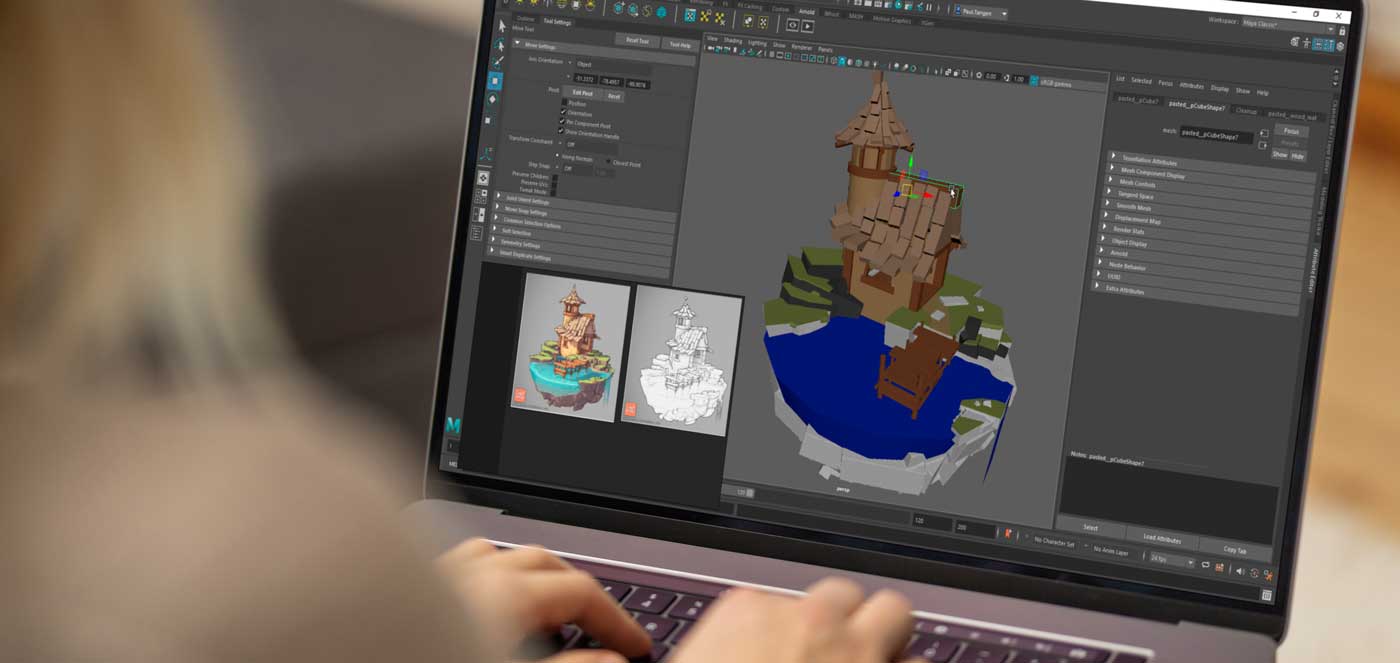The width and height of the screenshot is (1400, 663).
Task: Switch to the Tool Settings tab
Action: pyautogui.click(x=556, y=22)
